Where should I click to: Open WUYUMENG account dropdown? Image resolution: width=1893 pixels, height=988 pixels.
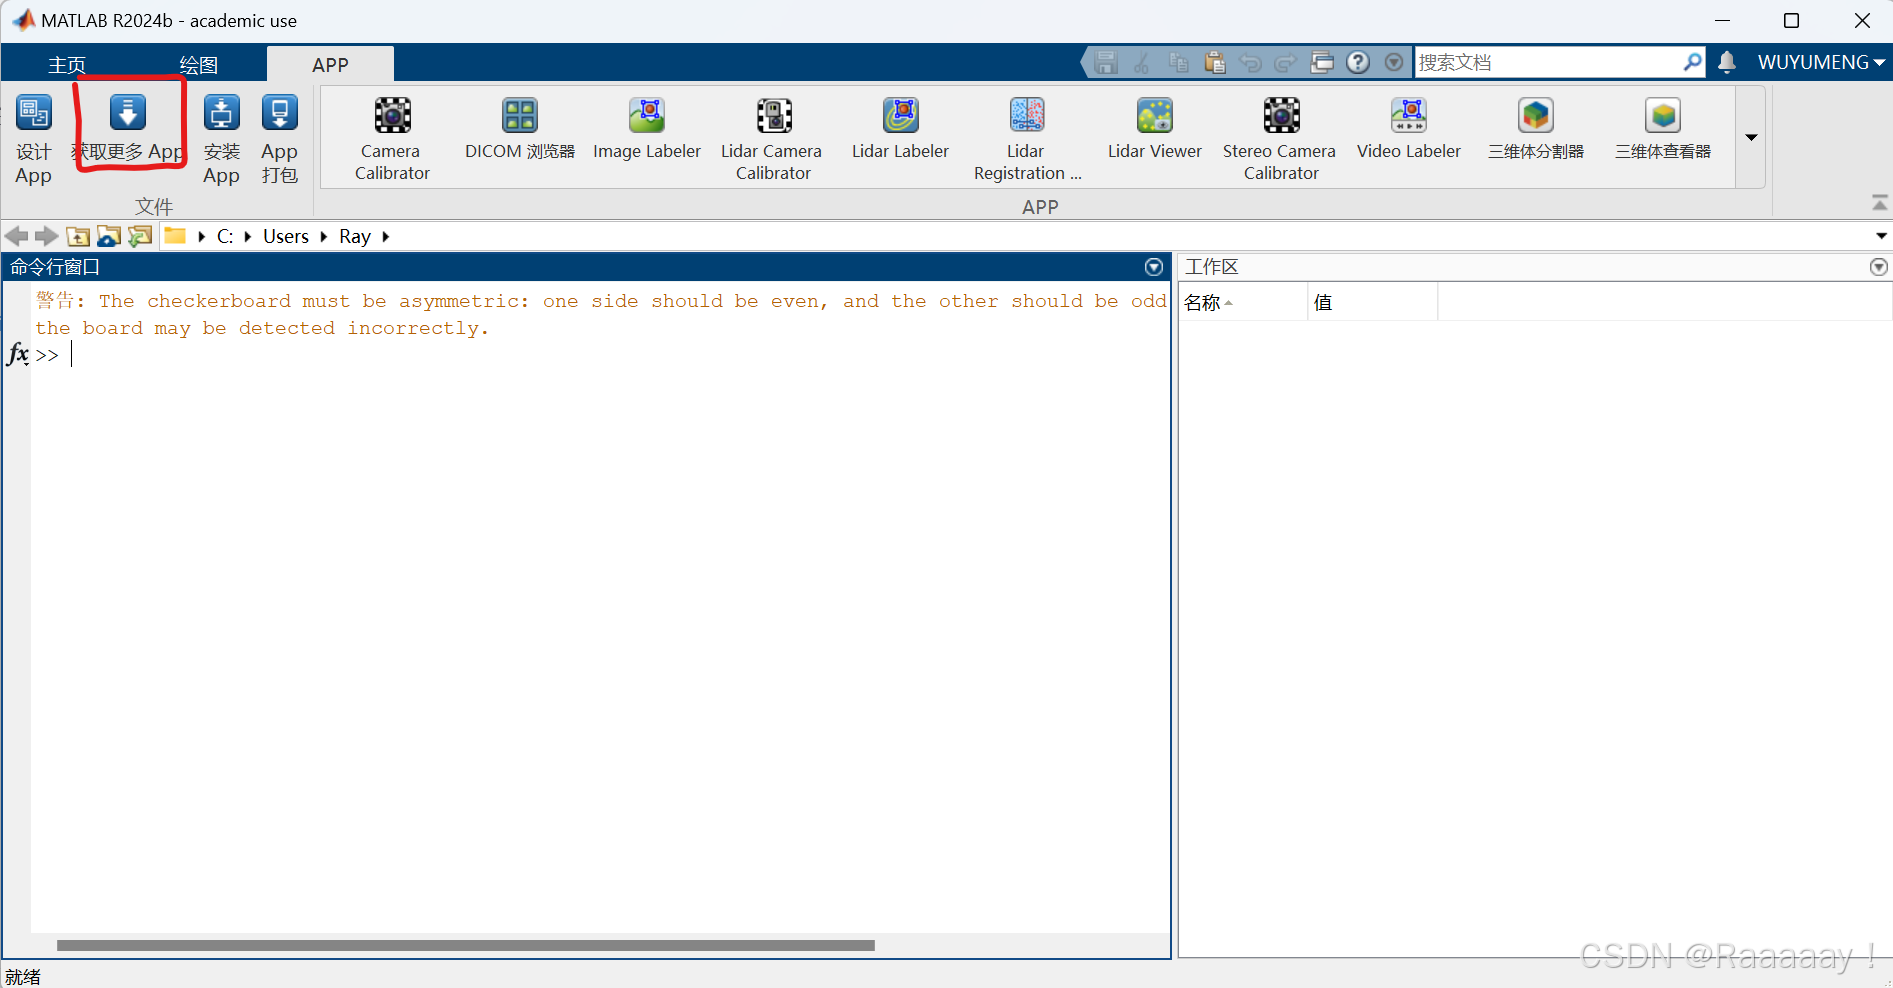[1821, 62]
